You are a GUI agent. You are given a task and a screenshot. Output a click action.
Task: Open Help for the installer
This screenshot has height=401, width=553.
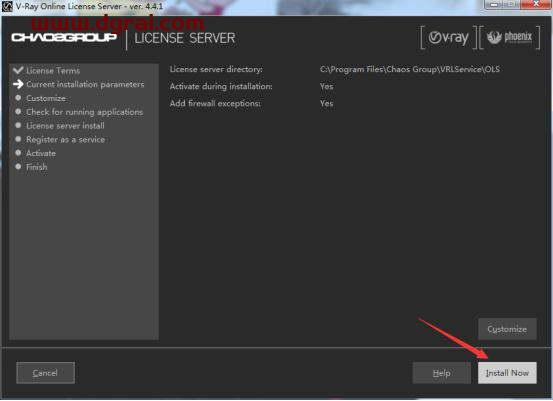pyautogui.click(x=442, y=373)
